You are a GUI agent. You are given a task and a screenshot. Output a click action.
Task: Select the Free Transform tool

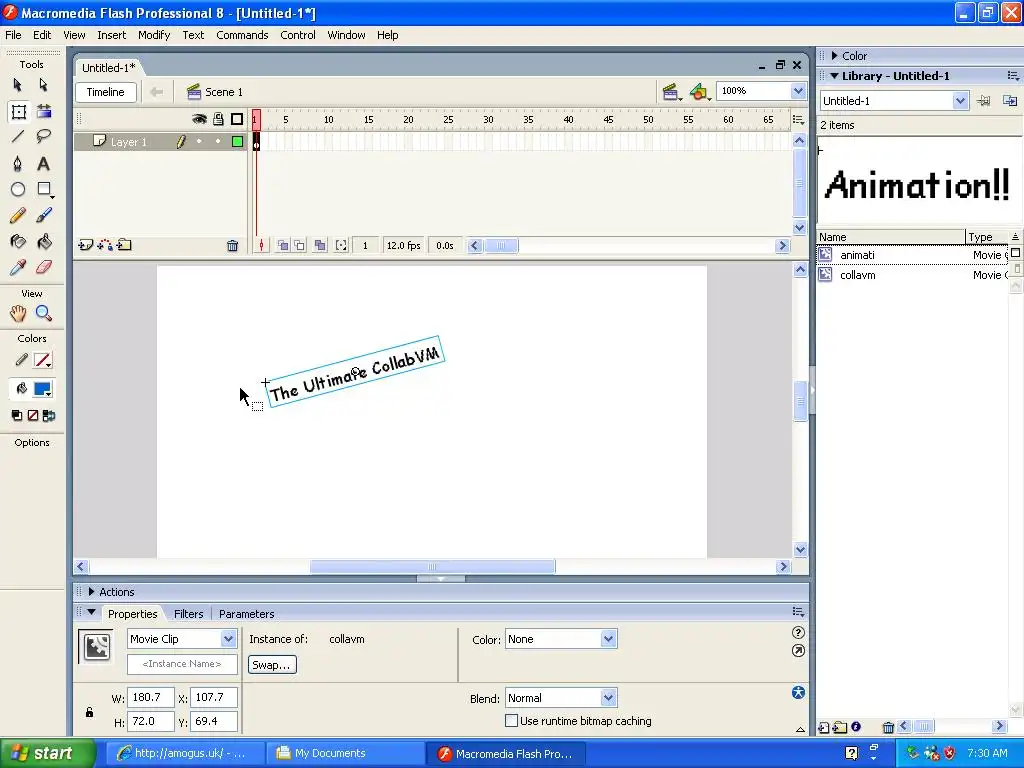(18, 112)
